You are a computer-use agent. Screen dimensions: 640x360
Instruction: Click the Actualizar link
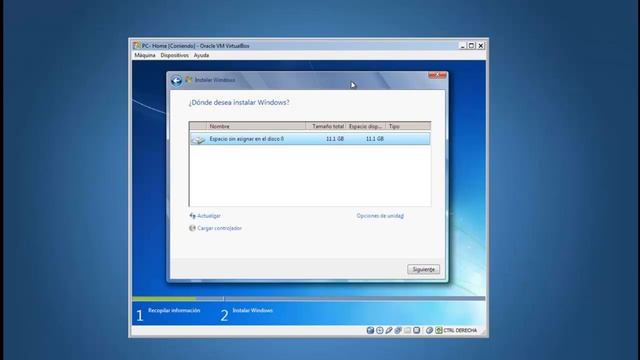pyautogui.click(x=209, y=216)
